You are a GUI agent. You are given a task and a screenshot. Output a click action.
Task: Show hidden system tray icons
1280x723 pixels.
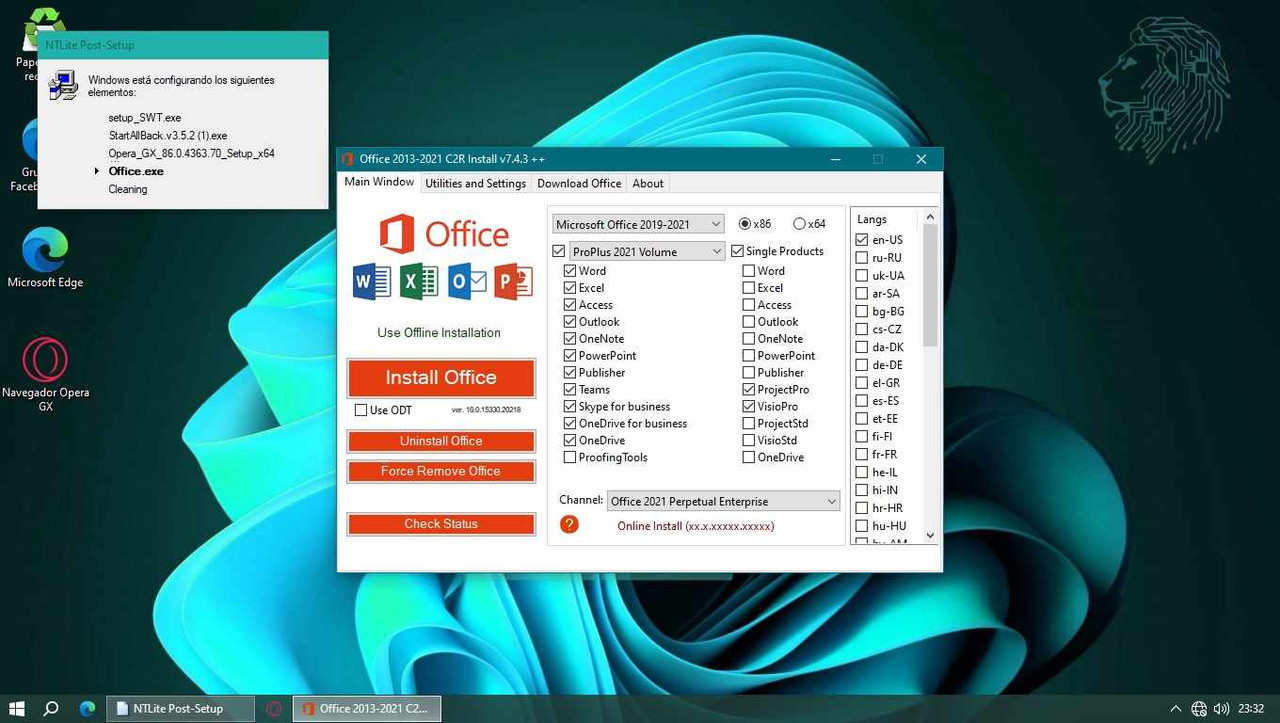pyautogui.click(x=1176, y=709)
